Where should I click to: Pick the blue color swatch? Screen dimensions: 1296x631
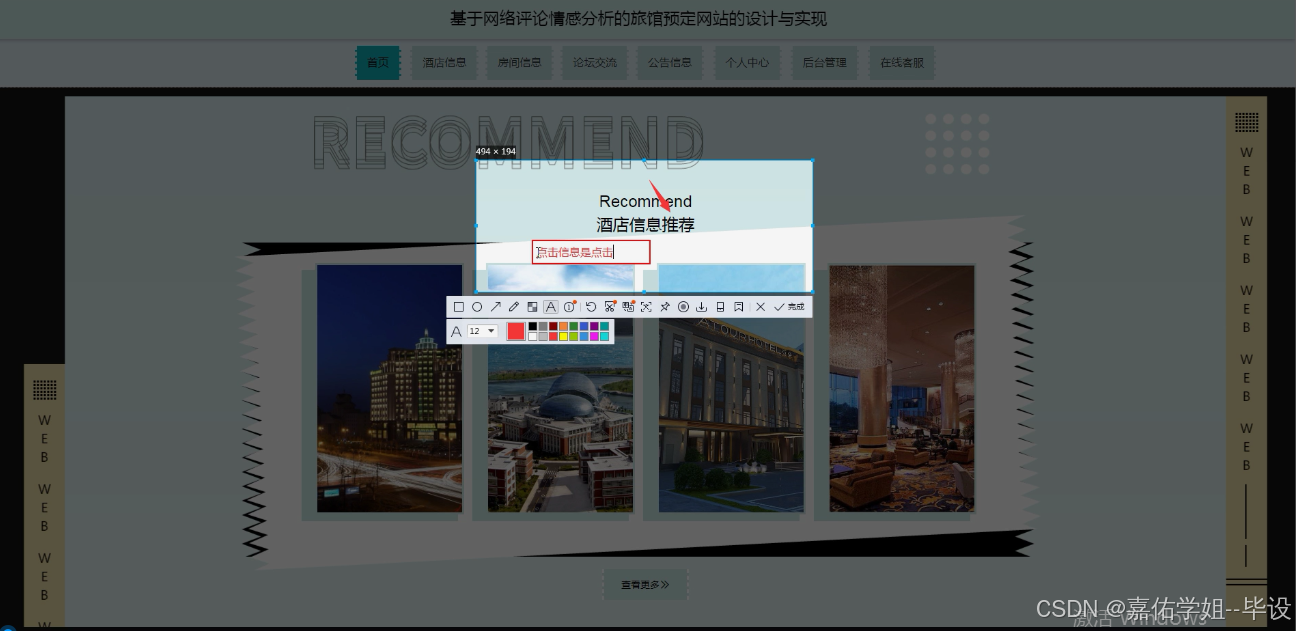coord(584,326)
